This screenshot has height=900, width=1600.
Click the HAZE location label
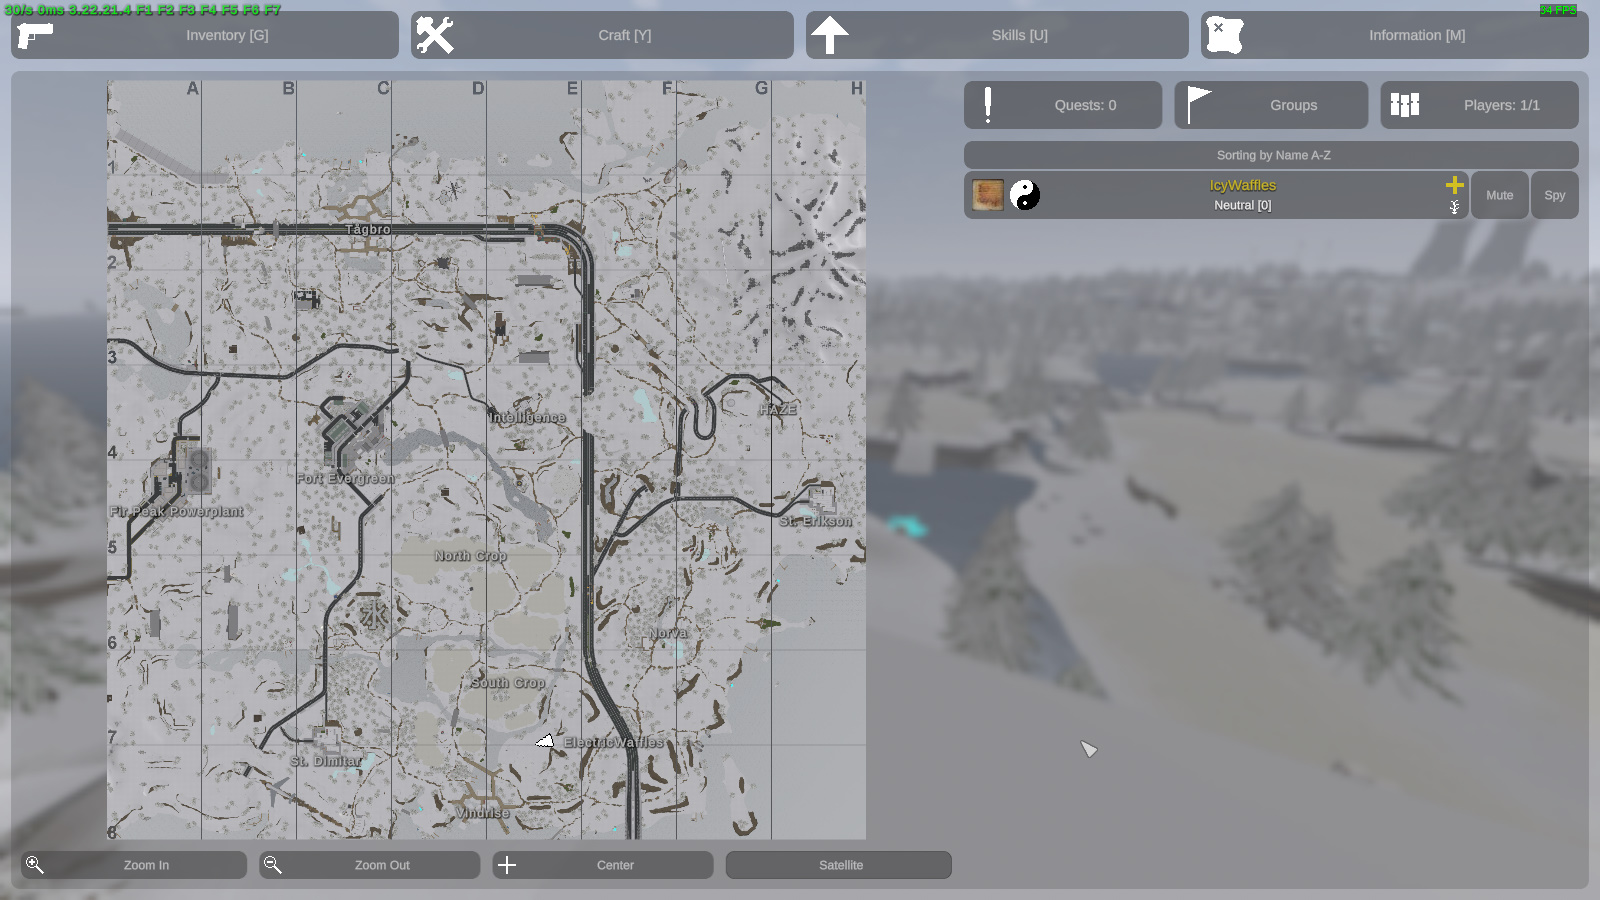pyautogui.click(x=778, y=410)
